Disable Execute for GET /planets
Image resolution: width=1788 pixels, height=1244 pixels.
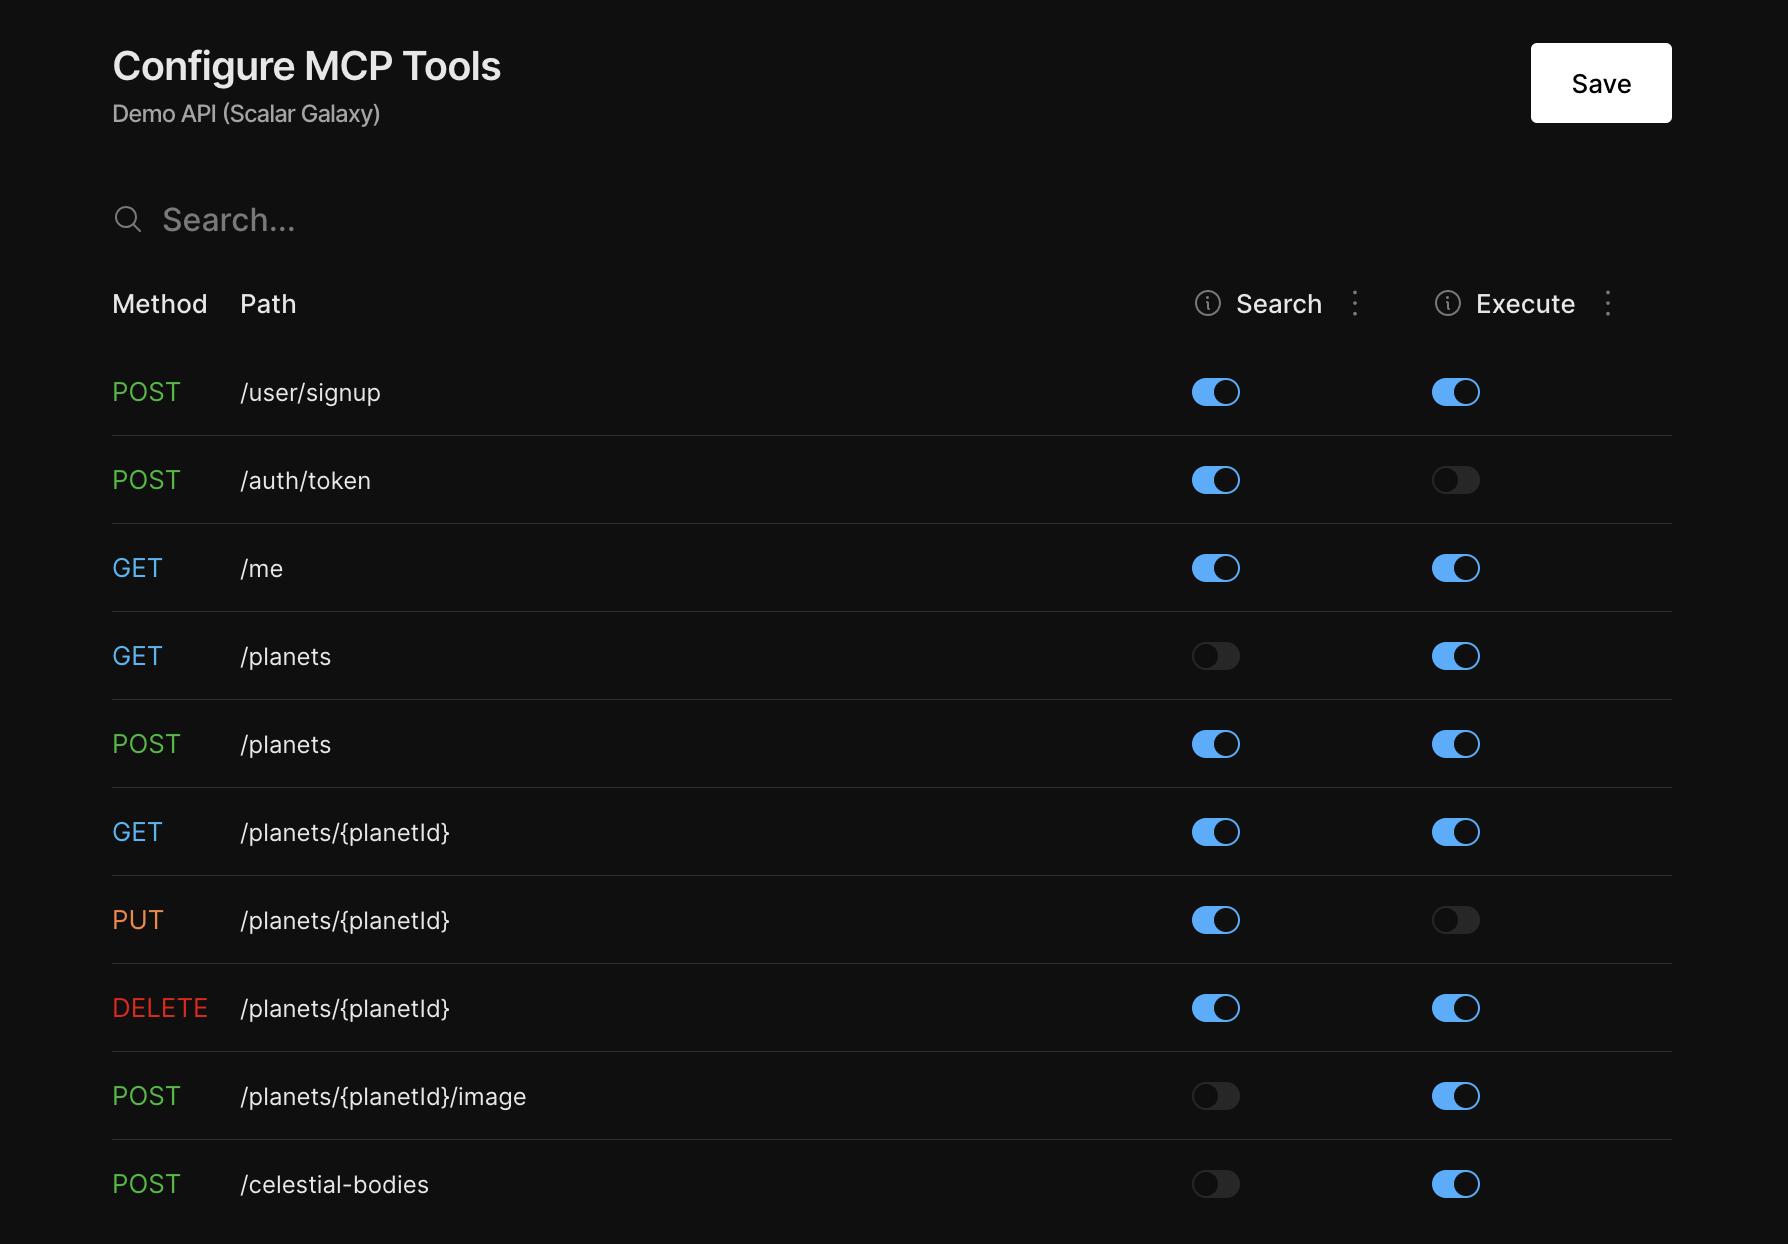(x=1455, y=656)
